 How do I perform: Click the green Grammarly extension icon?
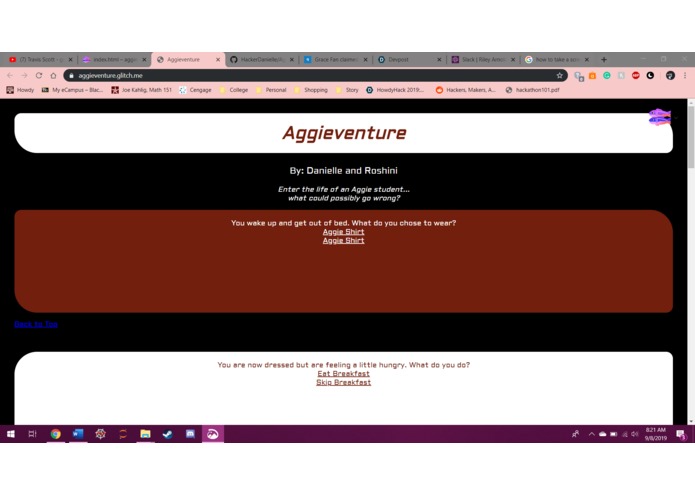607,76
